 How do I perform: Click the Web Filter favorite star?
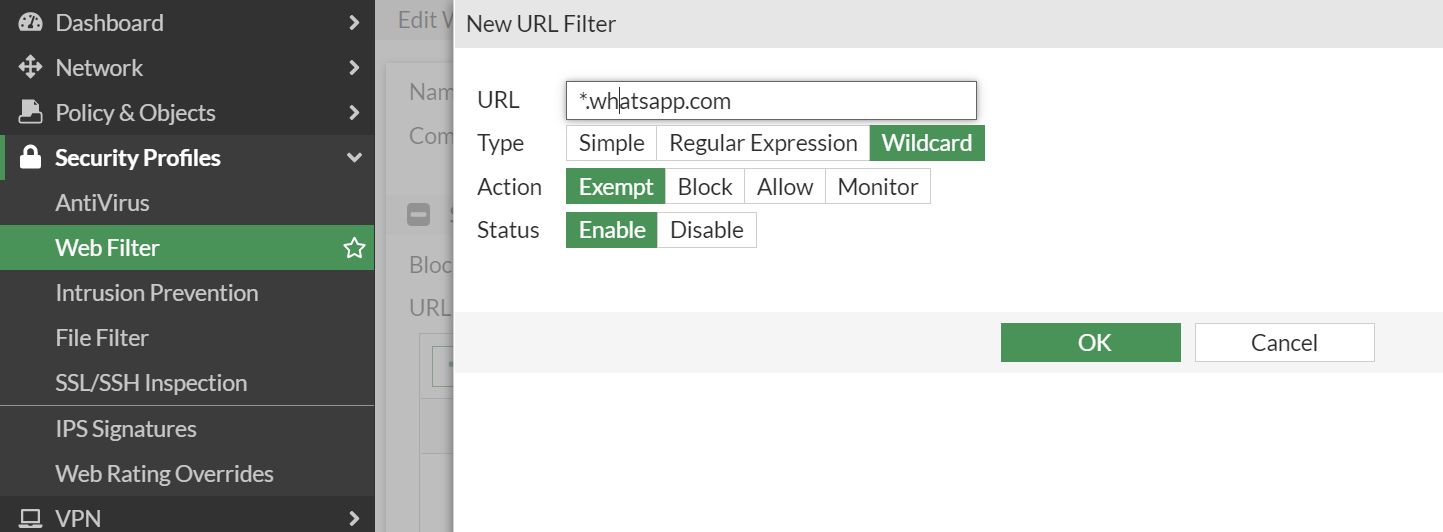tap(354, 248)
